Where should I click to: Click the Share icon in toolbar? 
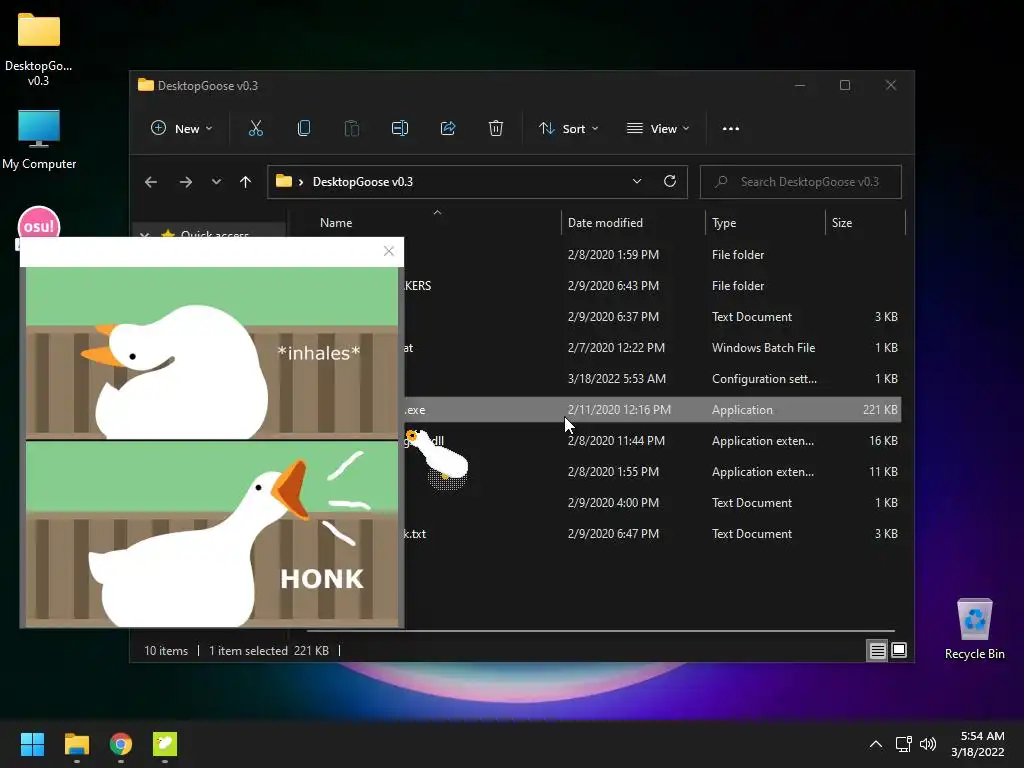(x=448, y=129)
